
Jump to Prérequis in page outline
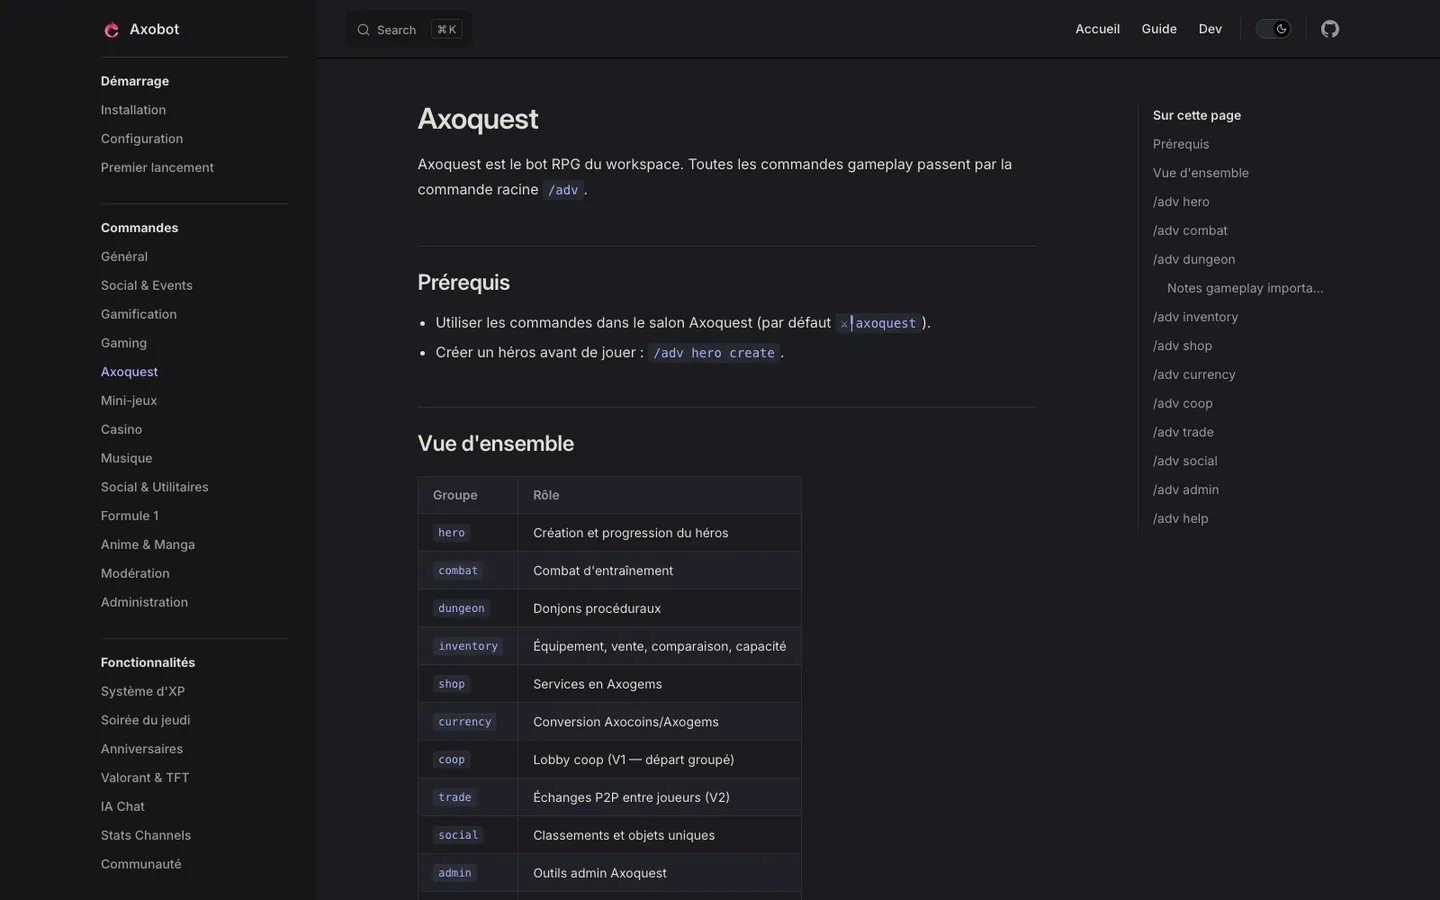pyautogui.click(x=1181, y=144)
